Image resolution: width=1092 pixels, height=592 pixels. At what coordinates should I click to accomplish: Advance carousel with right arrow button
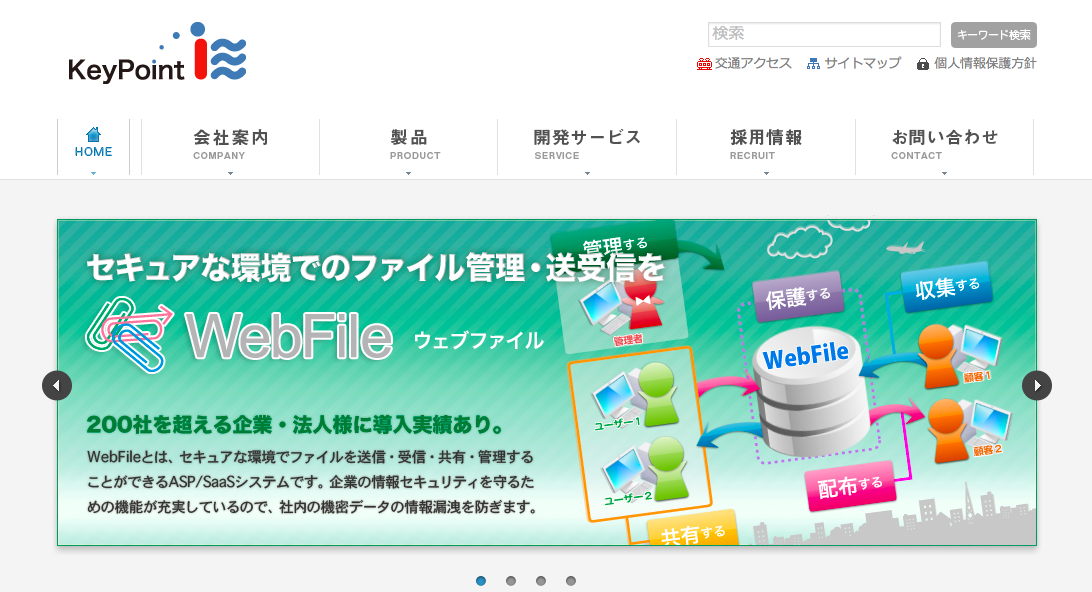1037,385
